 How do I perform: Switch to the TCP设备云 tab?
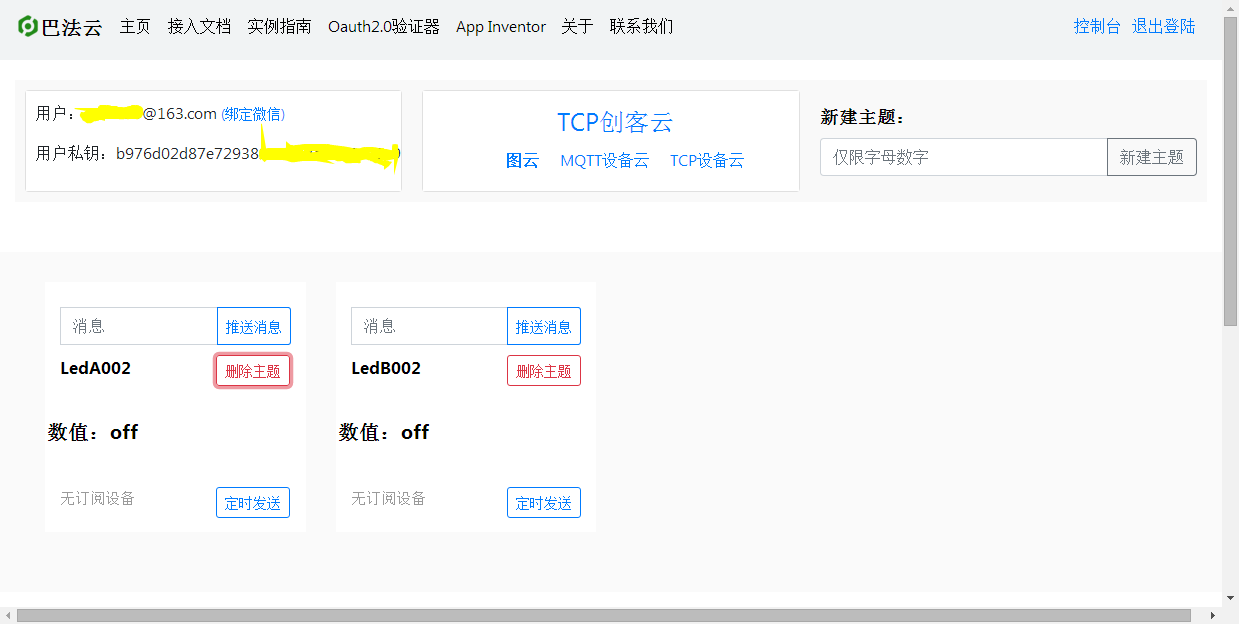click(707, 160)
